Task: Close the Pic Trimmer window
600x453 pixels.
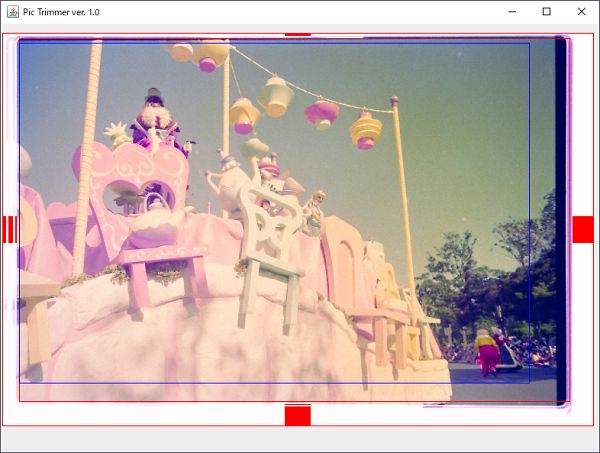Action: (x=581, y=12)
